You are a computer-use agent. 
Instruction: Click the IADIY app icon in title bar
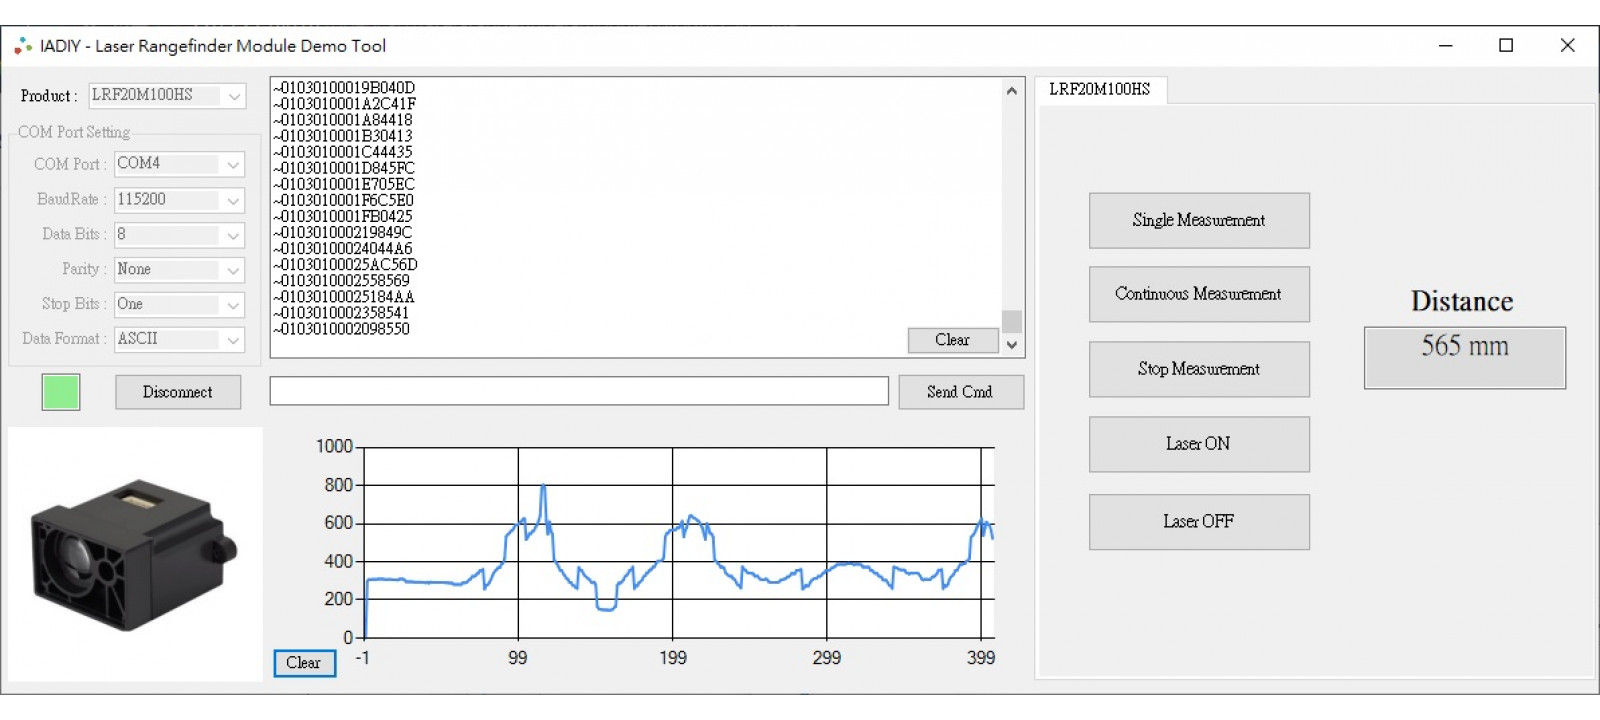tap(23, 46)
